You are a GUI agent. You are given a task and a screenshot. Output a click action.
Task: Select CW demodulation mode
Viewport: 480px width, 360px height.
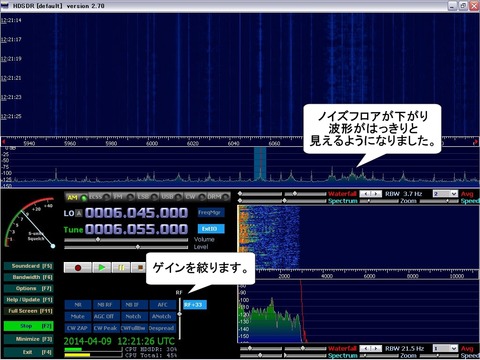194,197
